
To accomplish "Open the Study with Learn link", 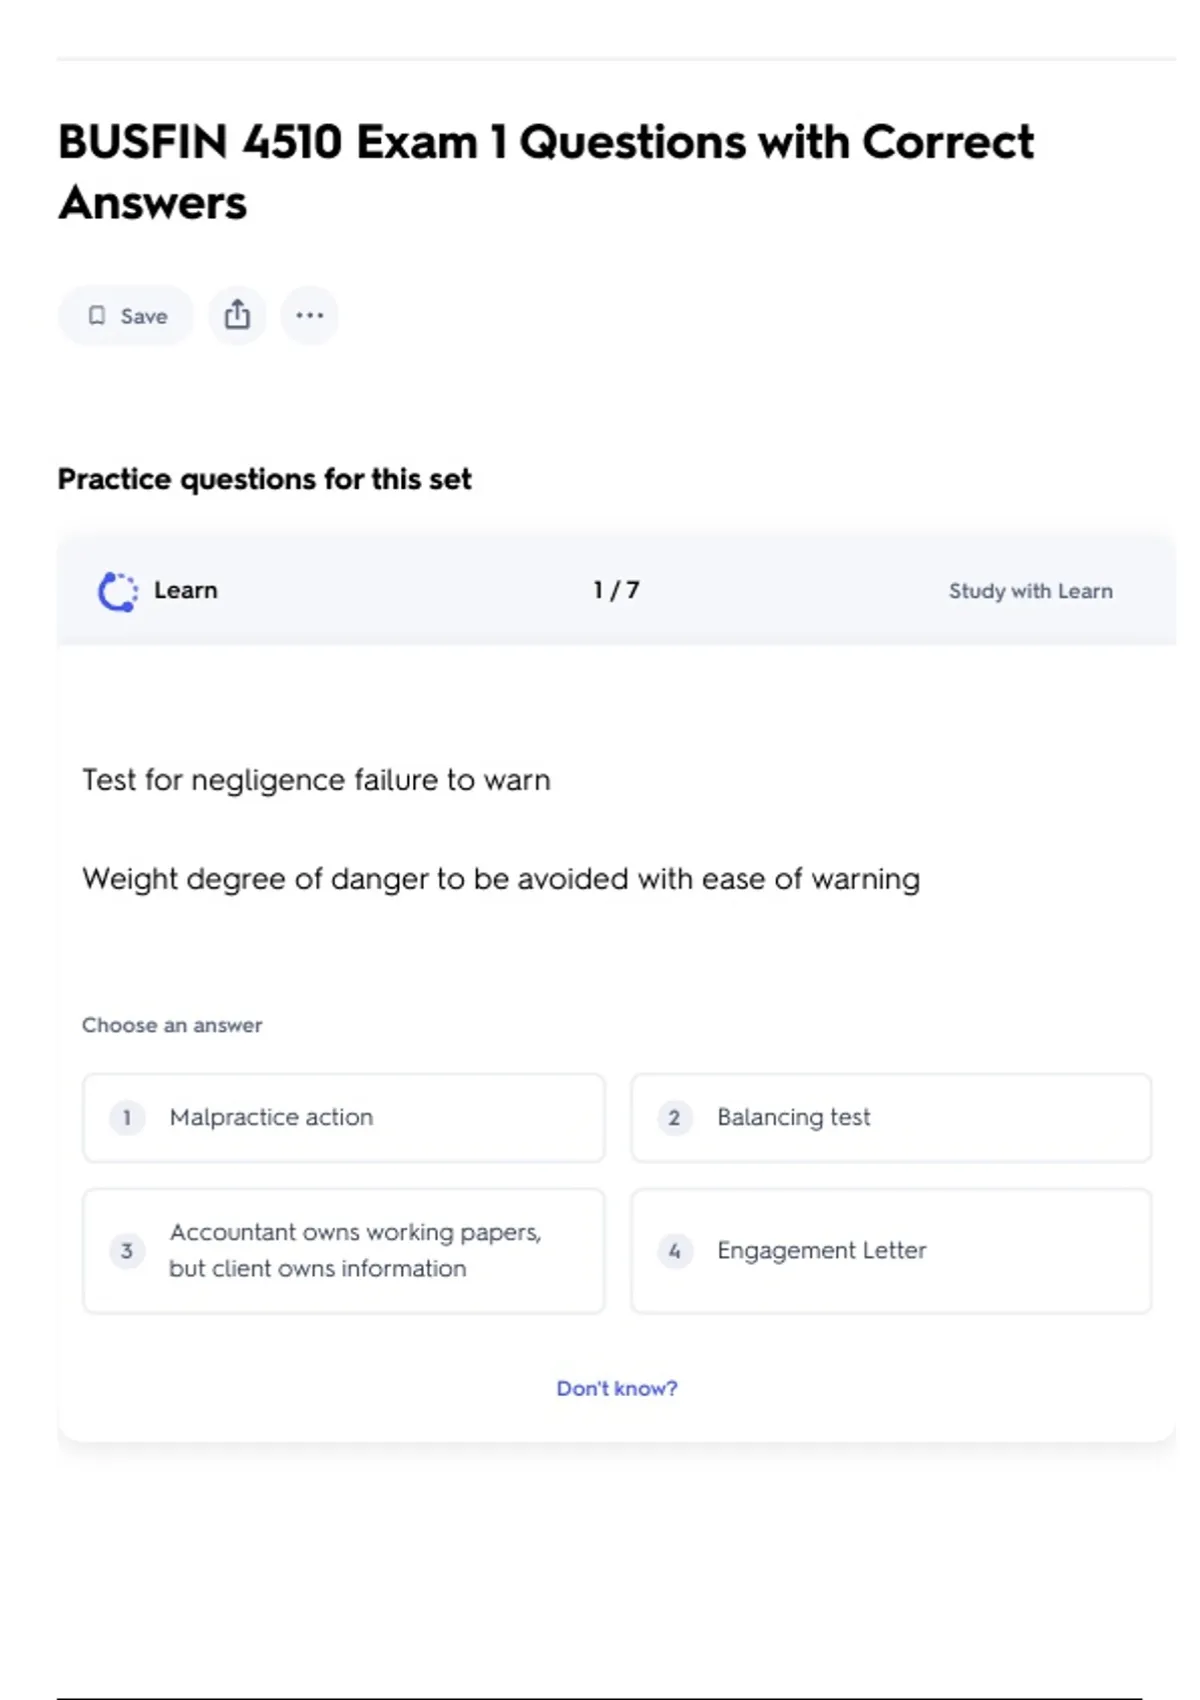I will 1030,591.
